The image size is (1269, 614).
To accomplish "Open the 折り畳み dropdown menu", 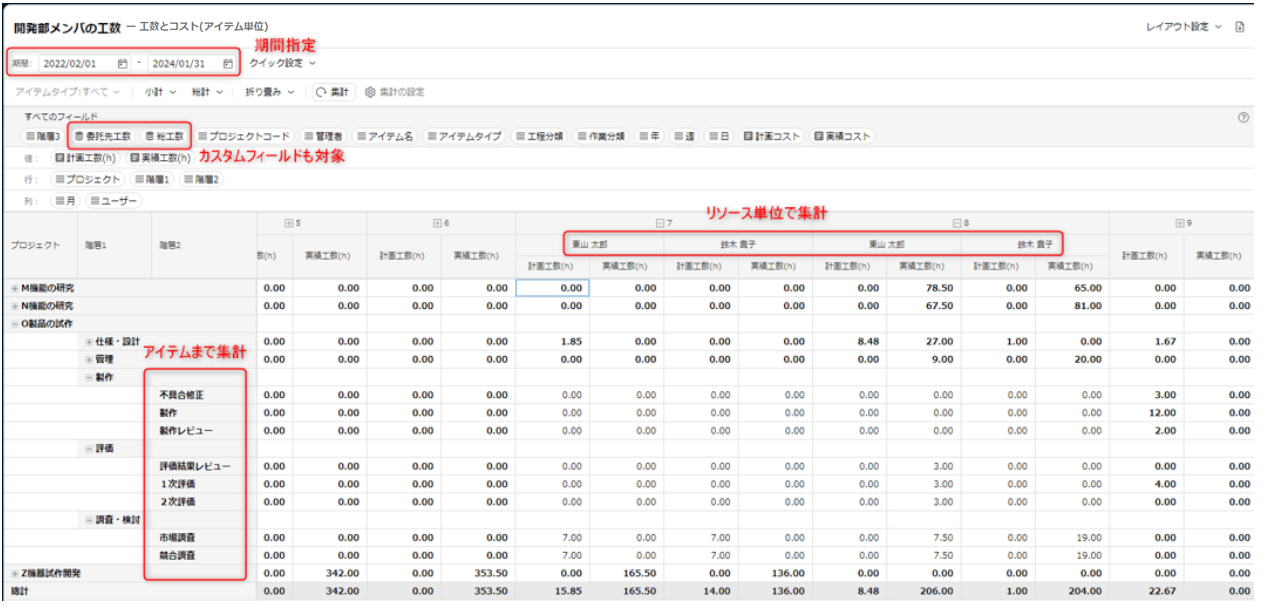I will pyautogui.click(x=270, y=92).
